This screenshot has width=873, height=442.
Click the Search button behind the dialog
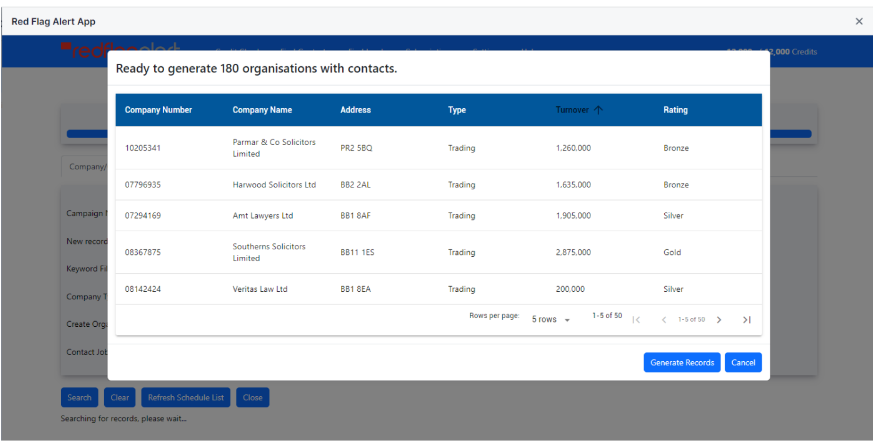79,397
